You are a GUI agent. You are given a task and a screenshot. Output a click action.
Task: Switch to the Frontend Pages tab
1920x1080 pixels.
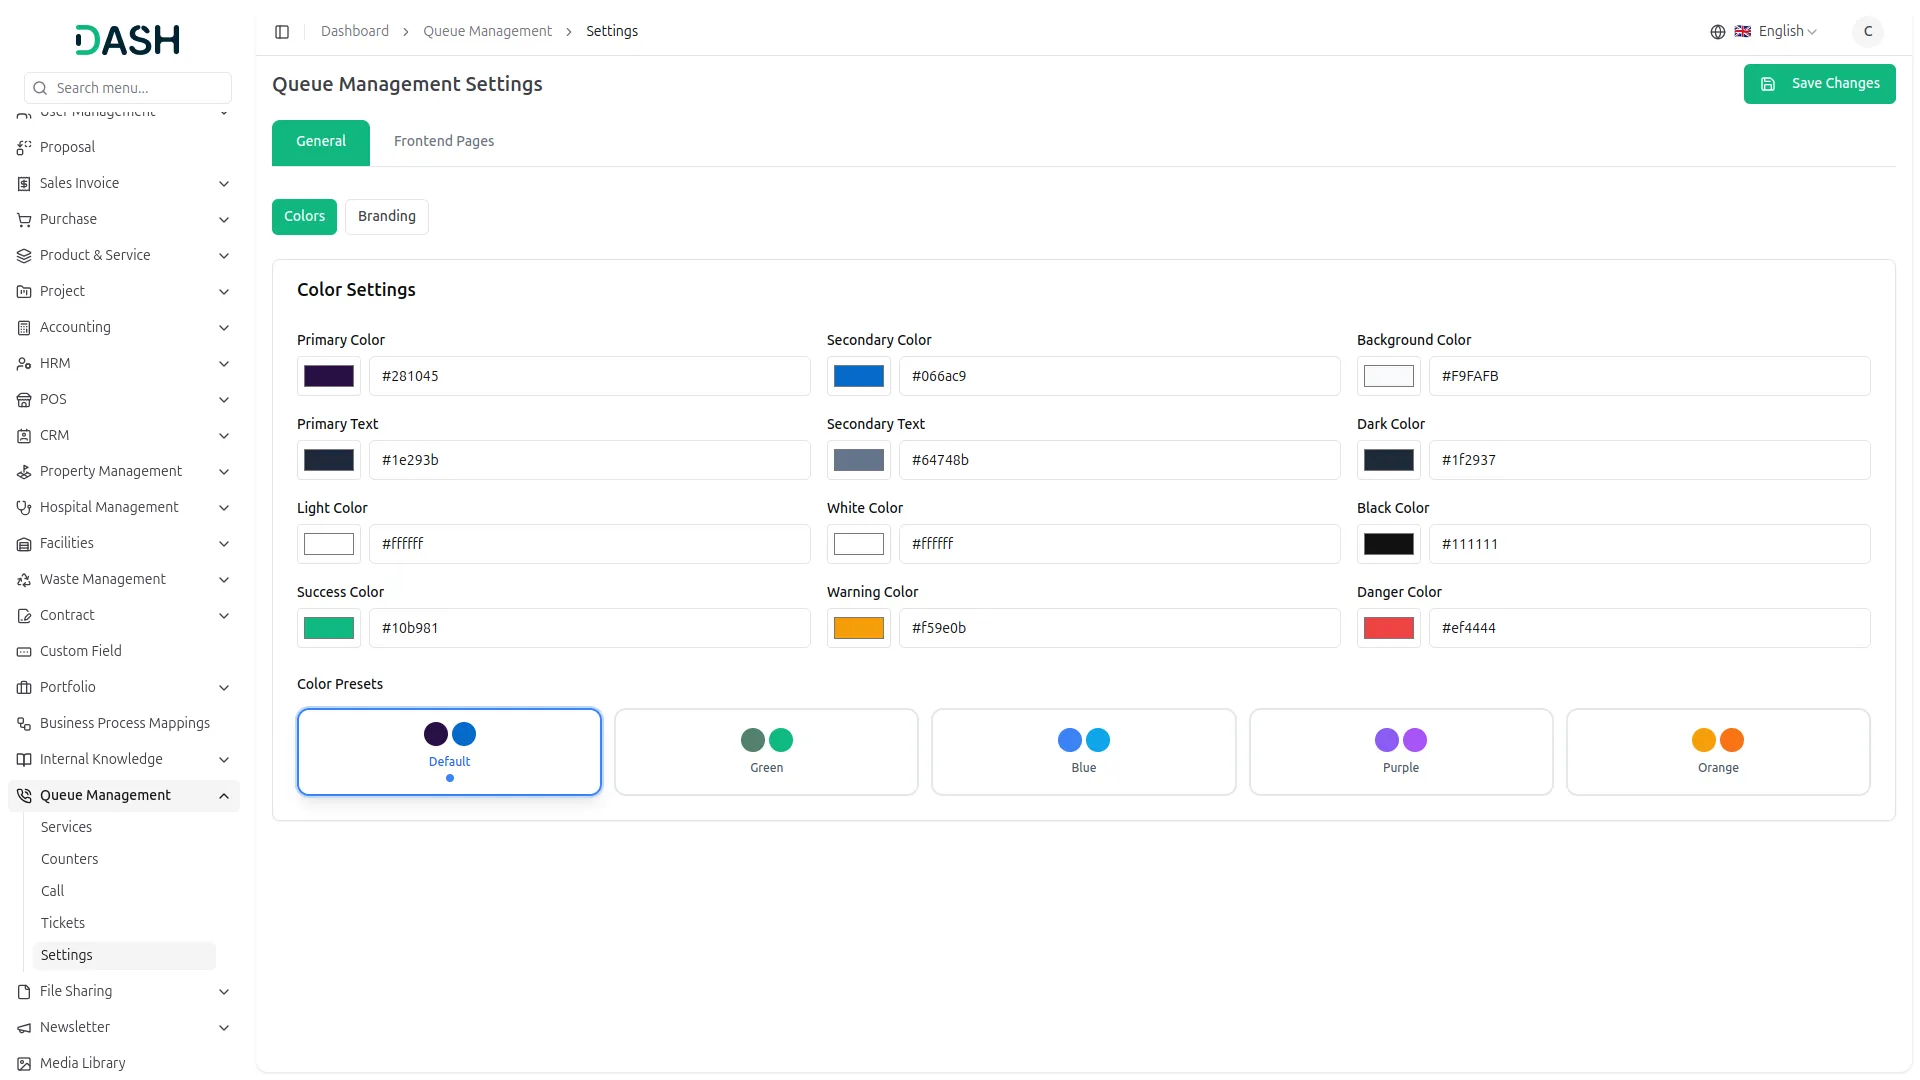[x=443, y=142]
